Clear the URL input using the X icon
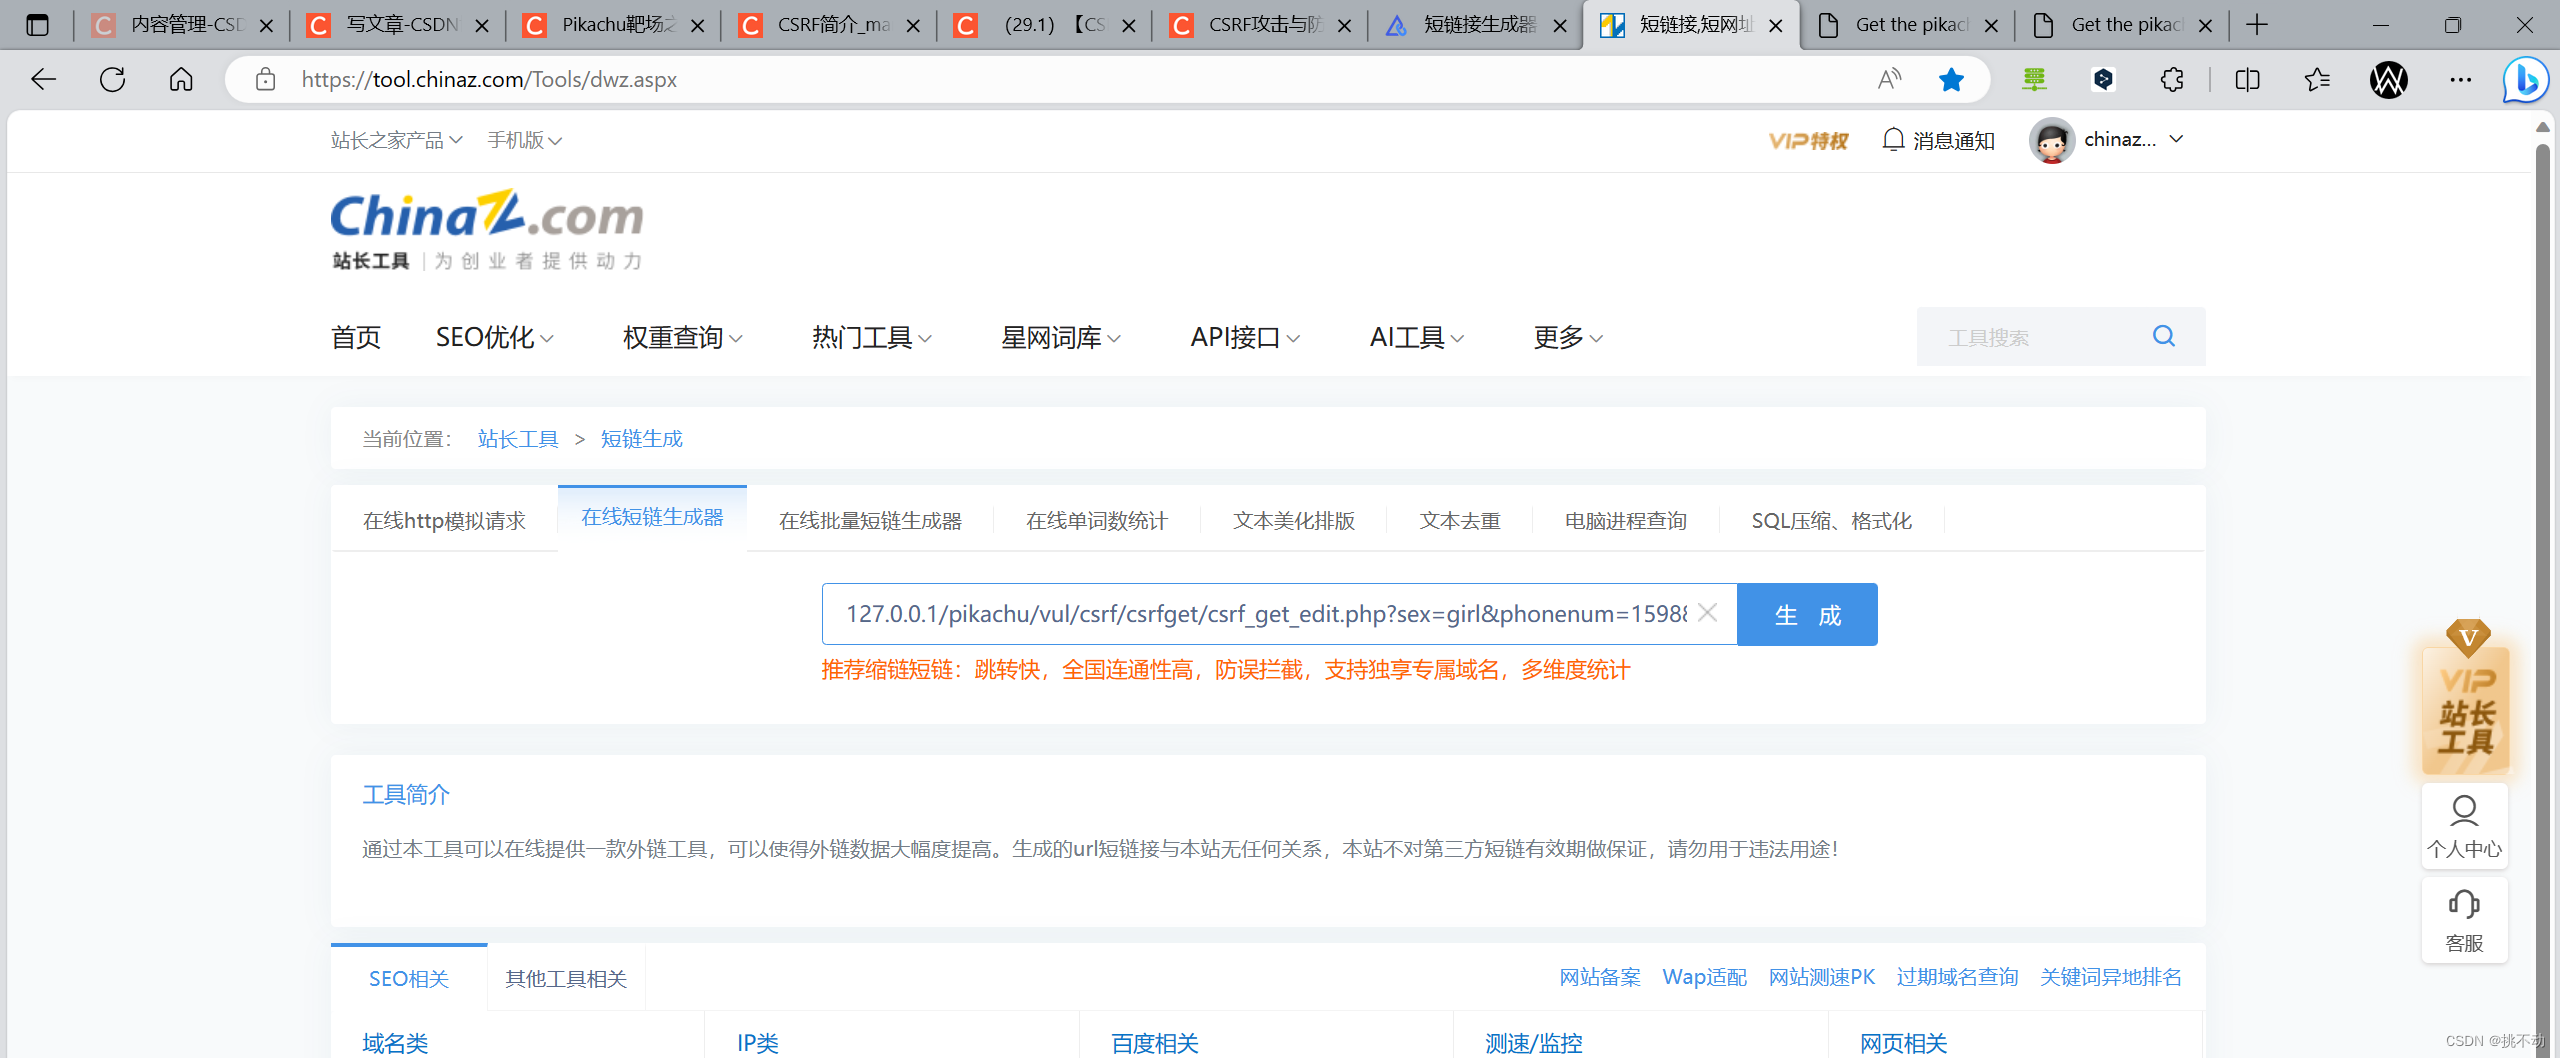The image size is (2560, 1058). [1708, 613]
